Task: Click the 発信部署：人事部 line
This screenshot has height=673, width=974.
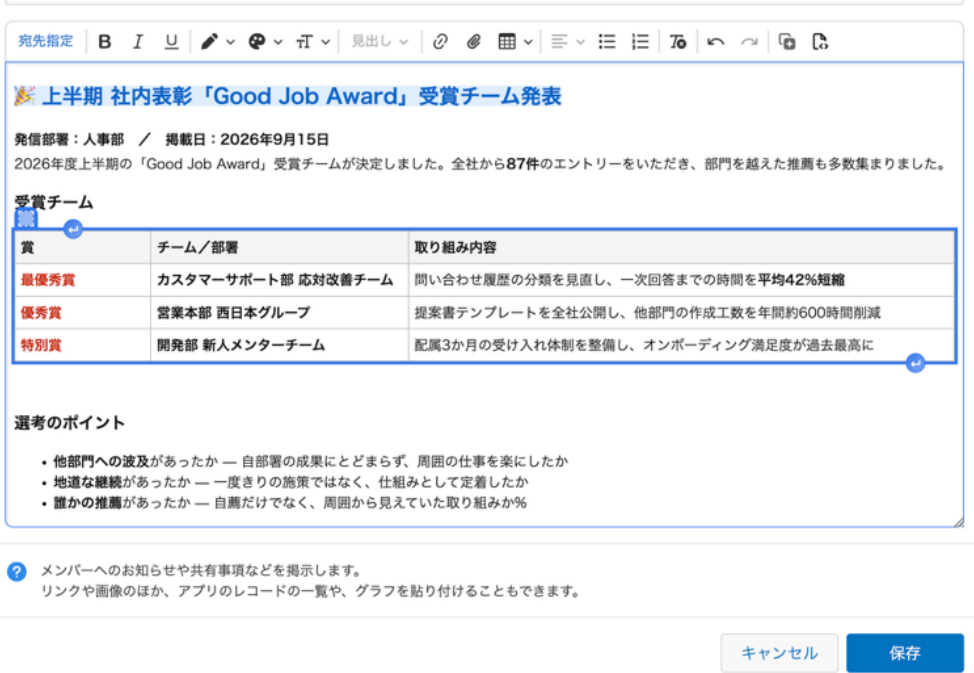Action: [171, 139]
